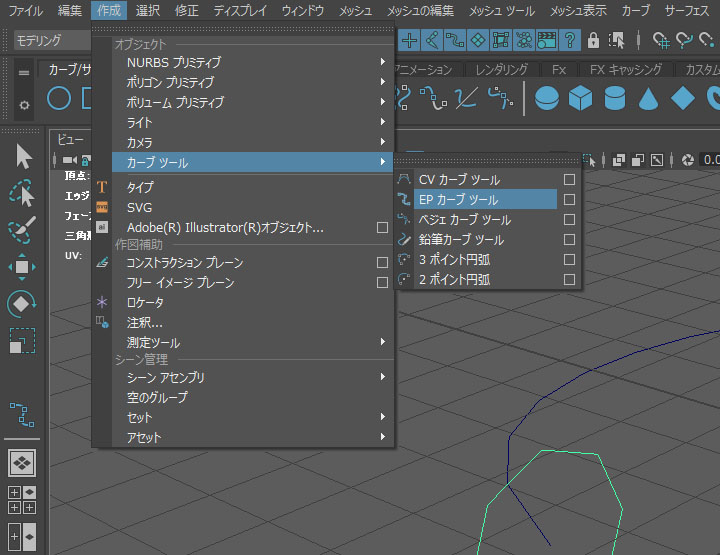Select the four-pane view layout button
Image resolution: width=720 pixels, height=555 pixels.
point(22,499)
